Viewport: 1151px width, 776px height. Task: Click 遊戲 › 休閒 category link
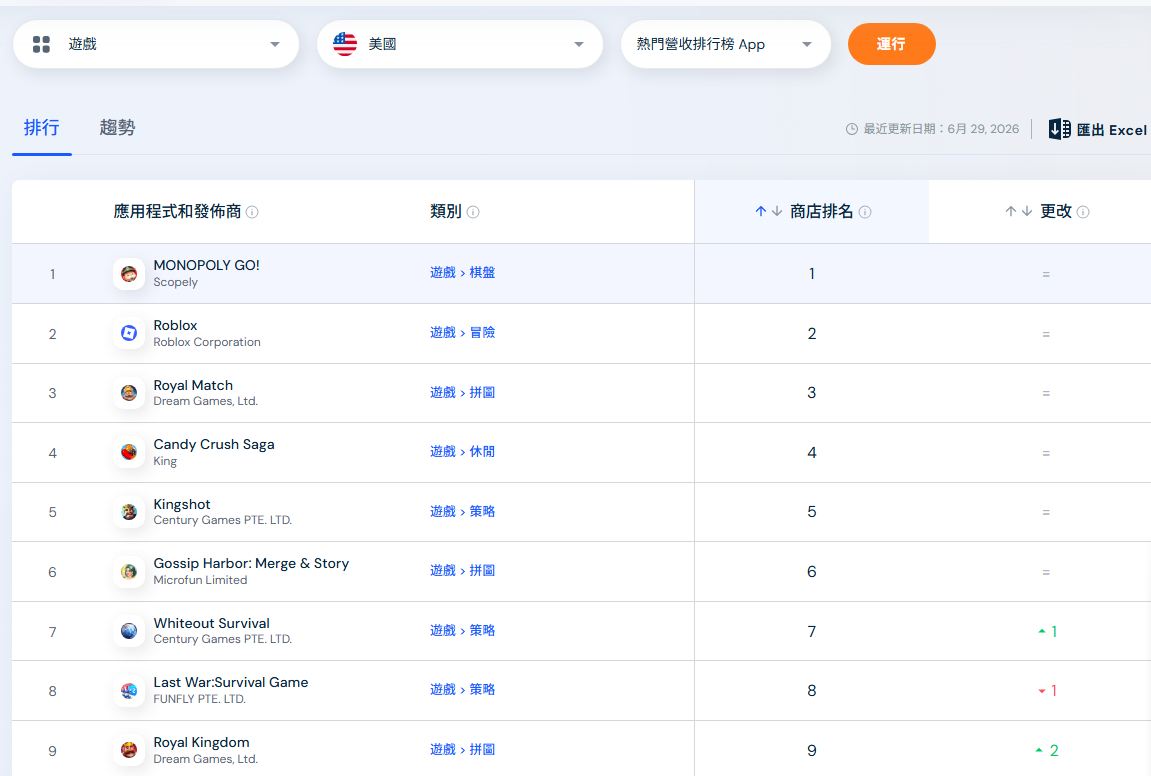click(462, 452)
